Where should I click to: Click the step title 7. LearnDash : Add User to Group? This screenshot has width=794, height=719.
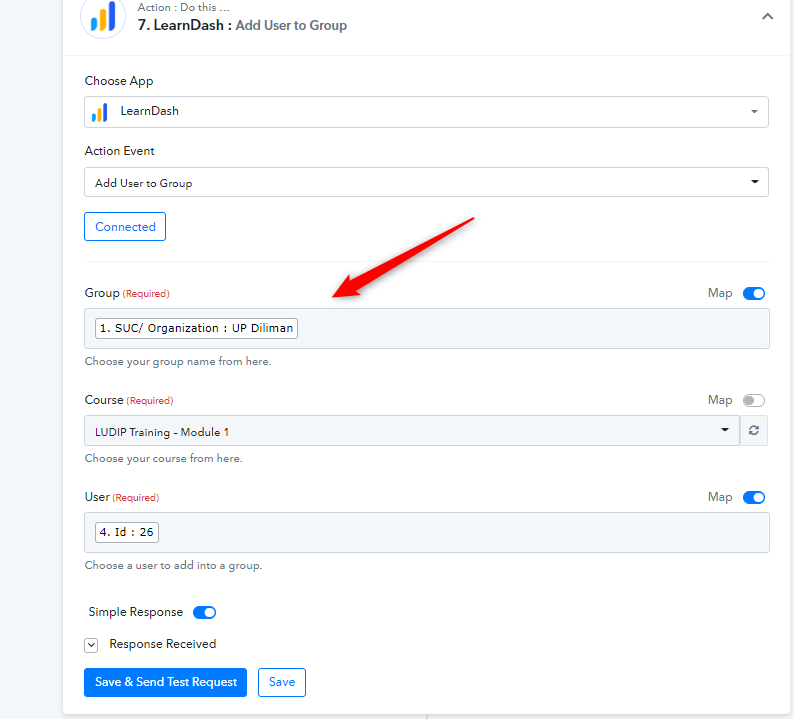coord(242,25)
